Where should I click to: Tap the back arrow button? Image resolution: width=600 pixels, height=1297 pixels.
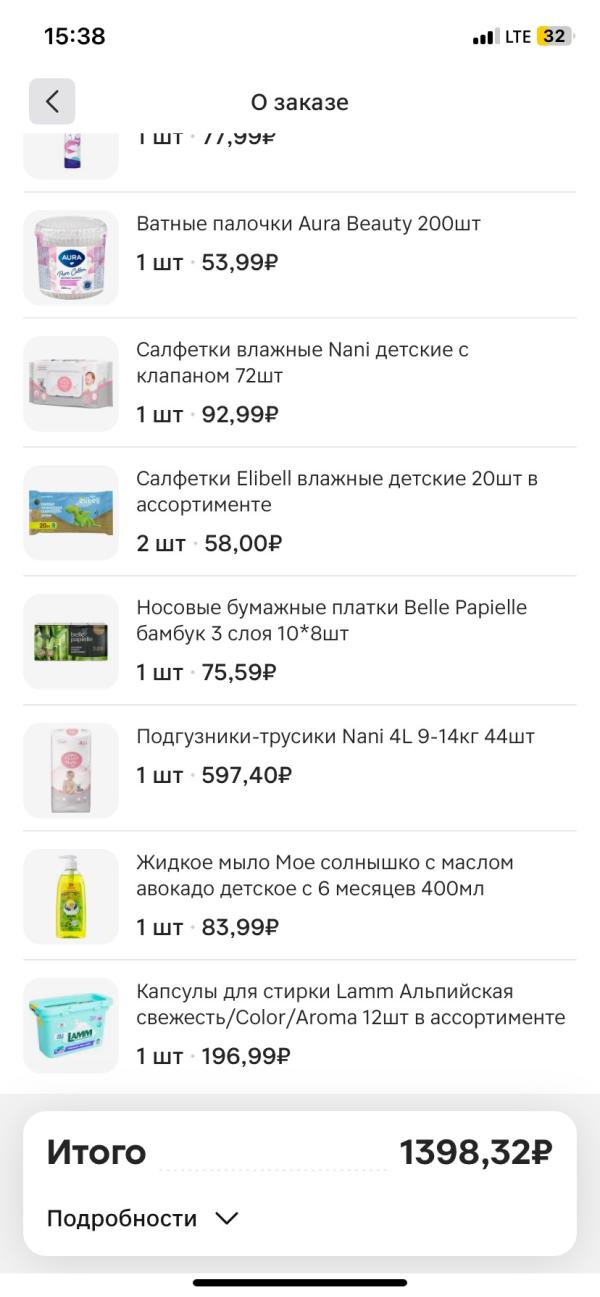tap(52, 101)
